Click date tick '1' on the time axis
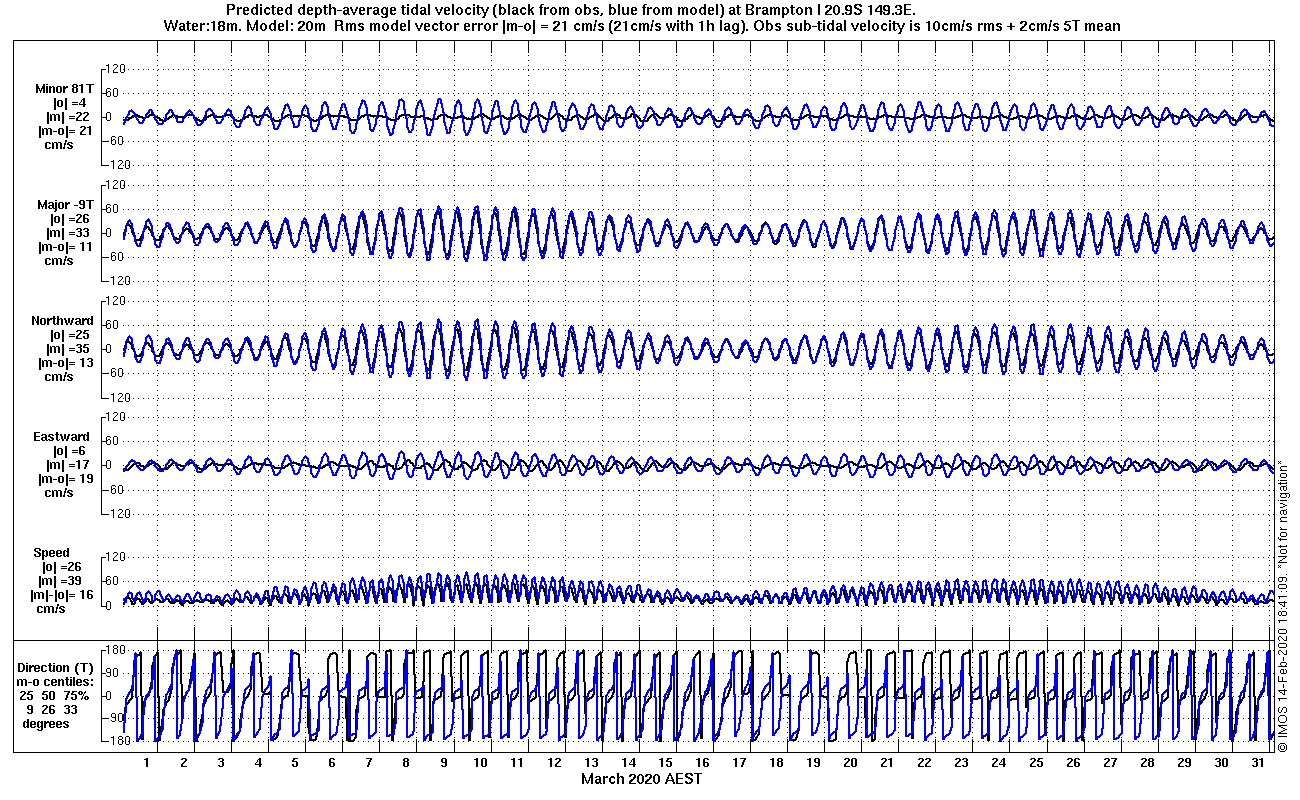 pyautogui.click(x=147, y=763)
